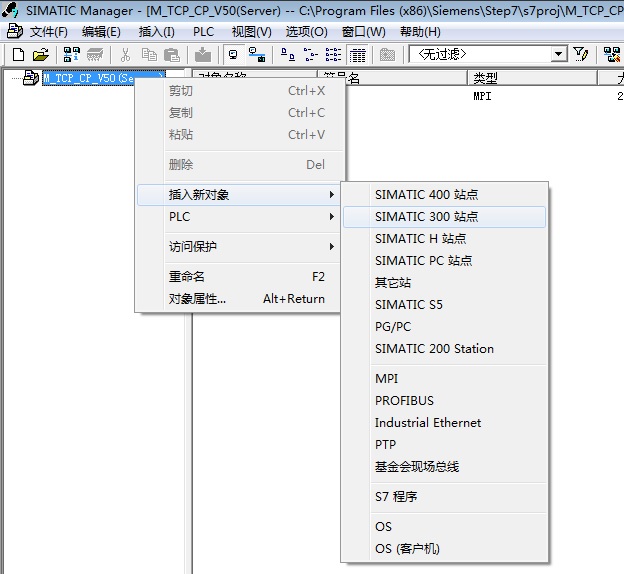
Task: Select OS (客户机) from the submenu
Action: pyautogui.click(x=444, y=549)
